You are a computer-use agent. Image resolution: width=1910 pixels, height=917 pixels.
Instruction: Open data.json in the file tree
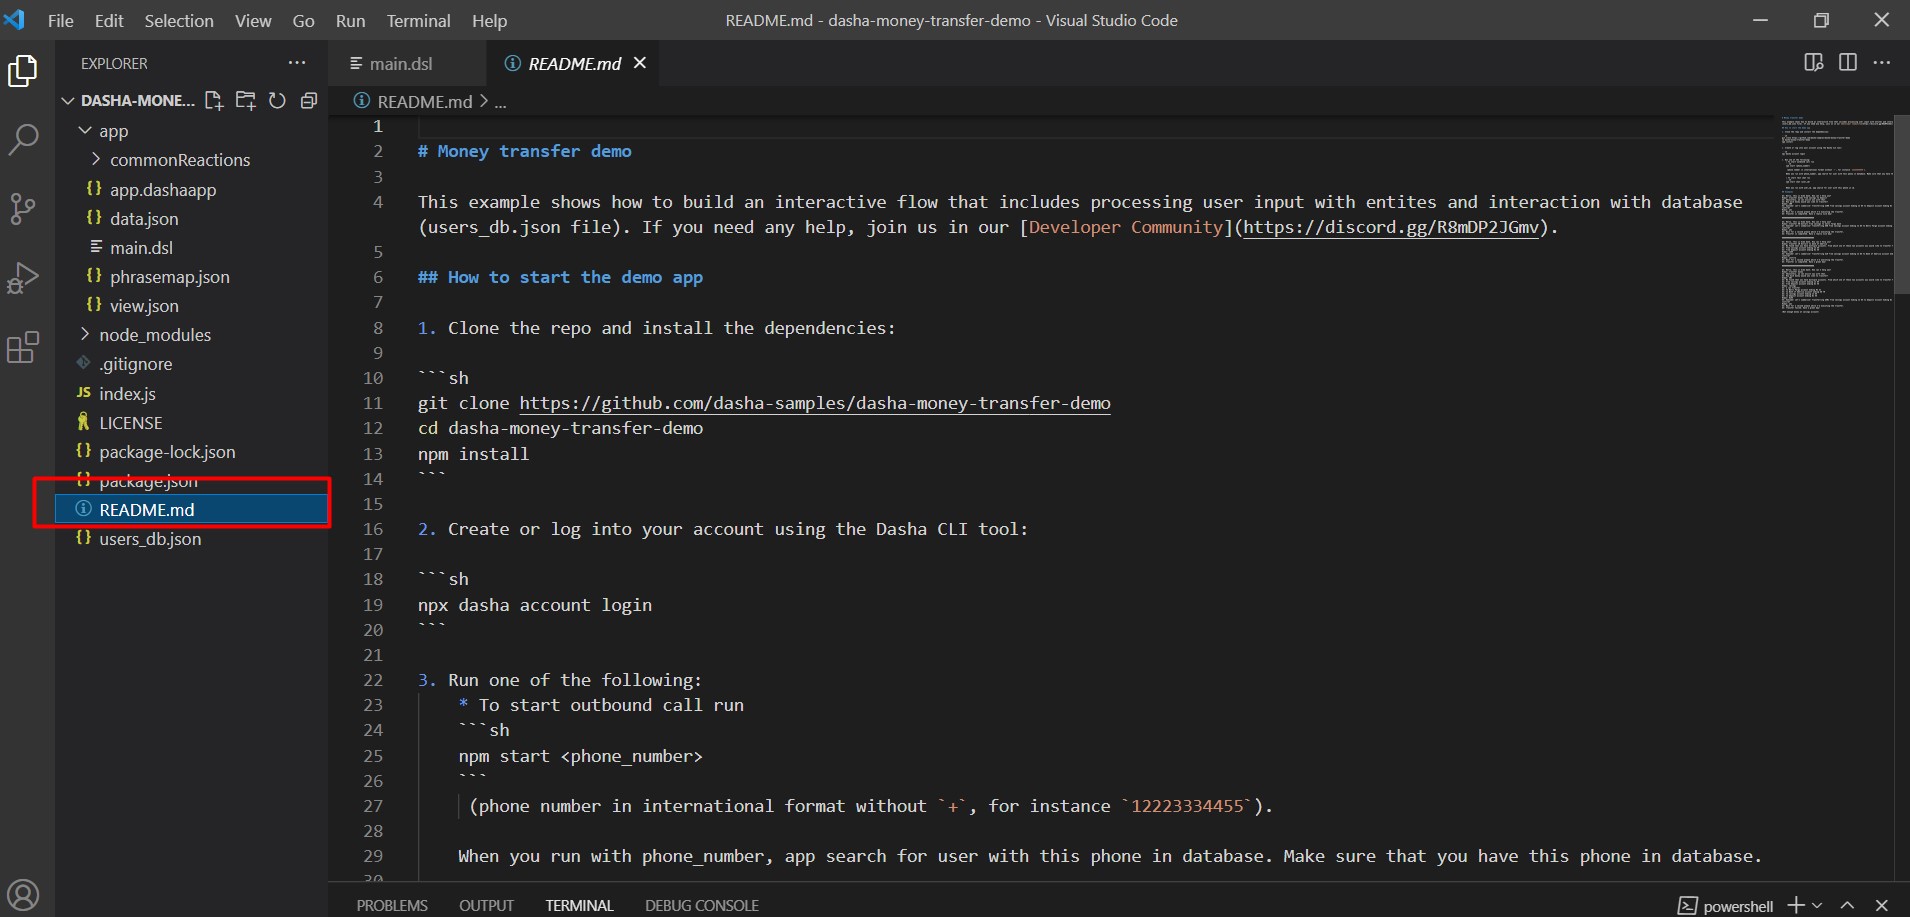[x=191, y=219]
